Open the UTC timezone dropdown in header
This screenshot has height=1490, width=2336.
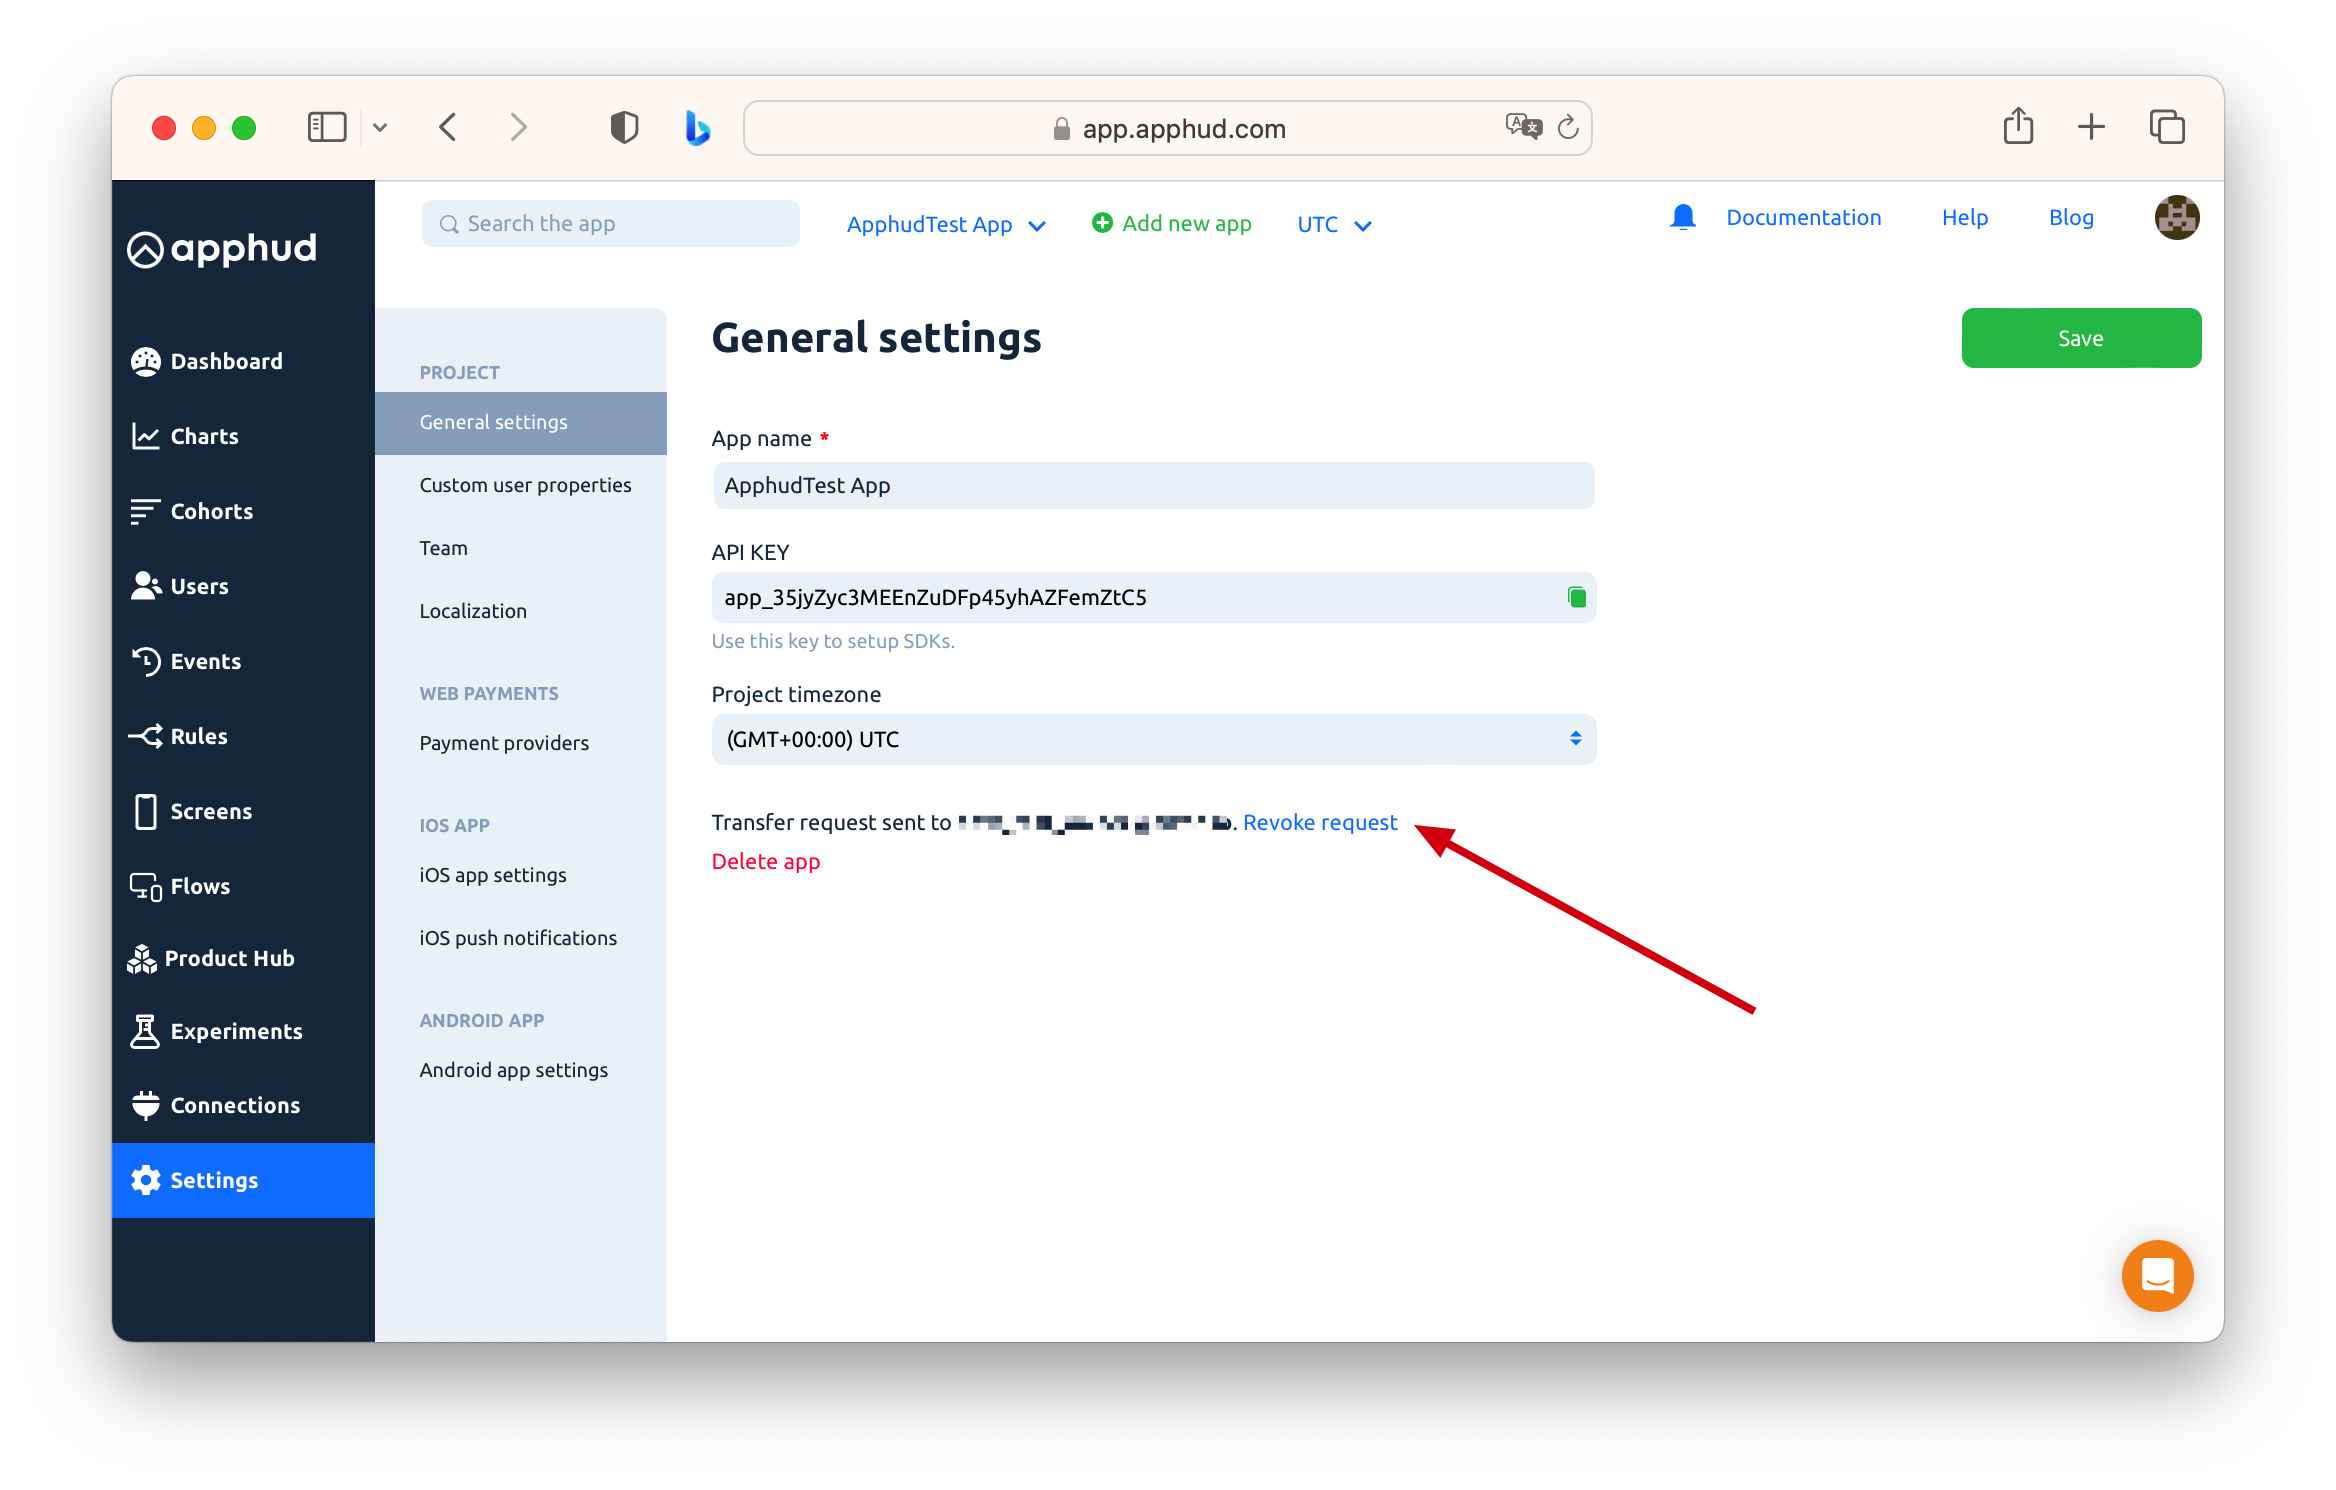[1333, 225]
